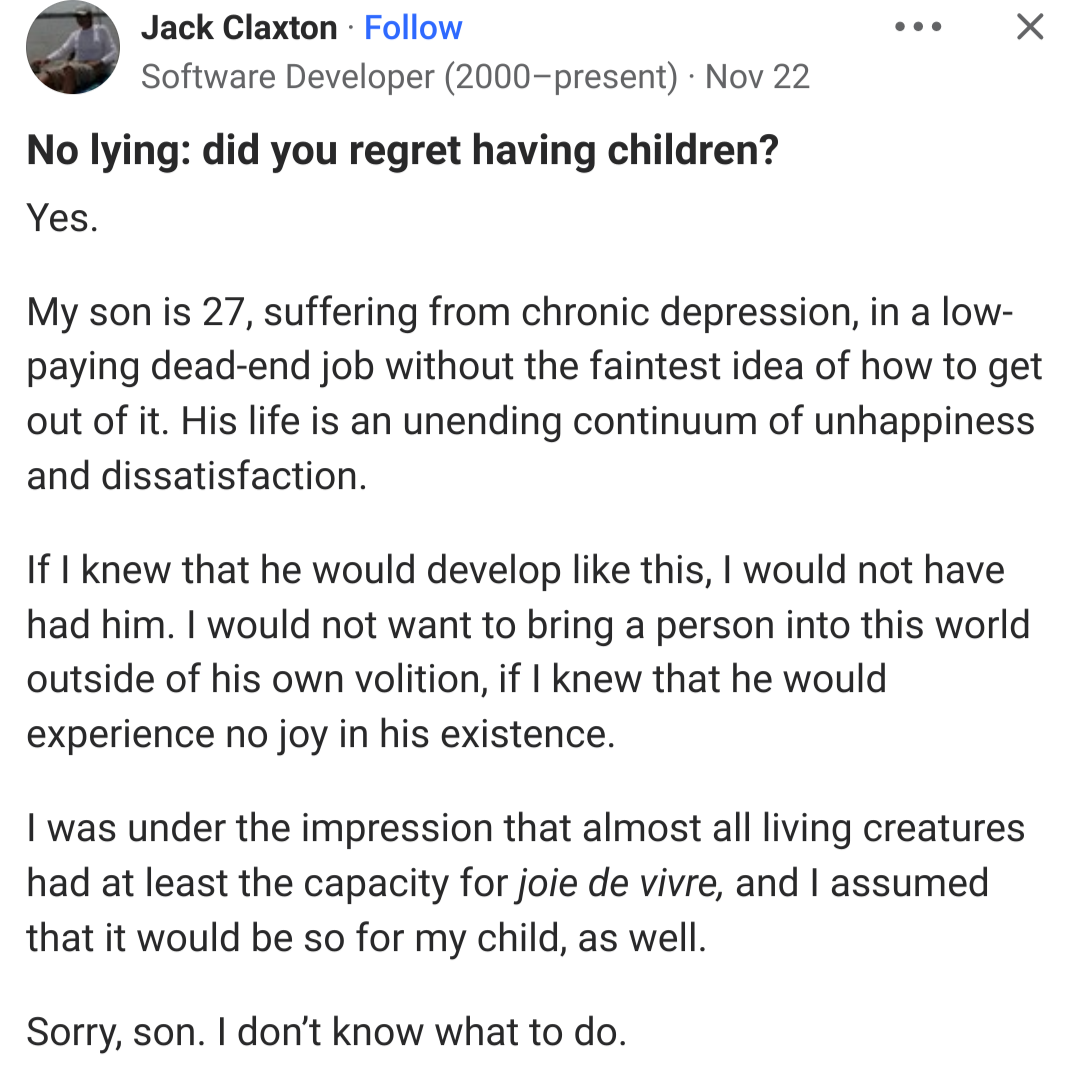Click the Nov 22 post date
This screenshot has height=1084, width=1080.
757,77
